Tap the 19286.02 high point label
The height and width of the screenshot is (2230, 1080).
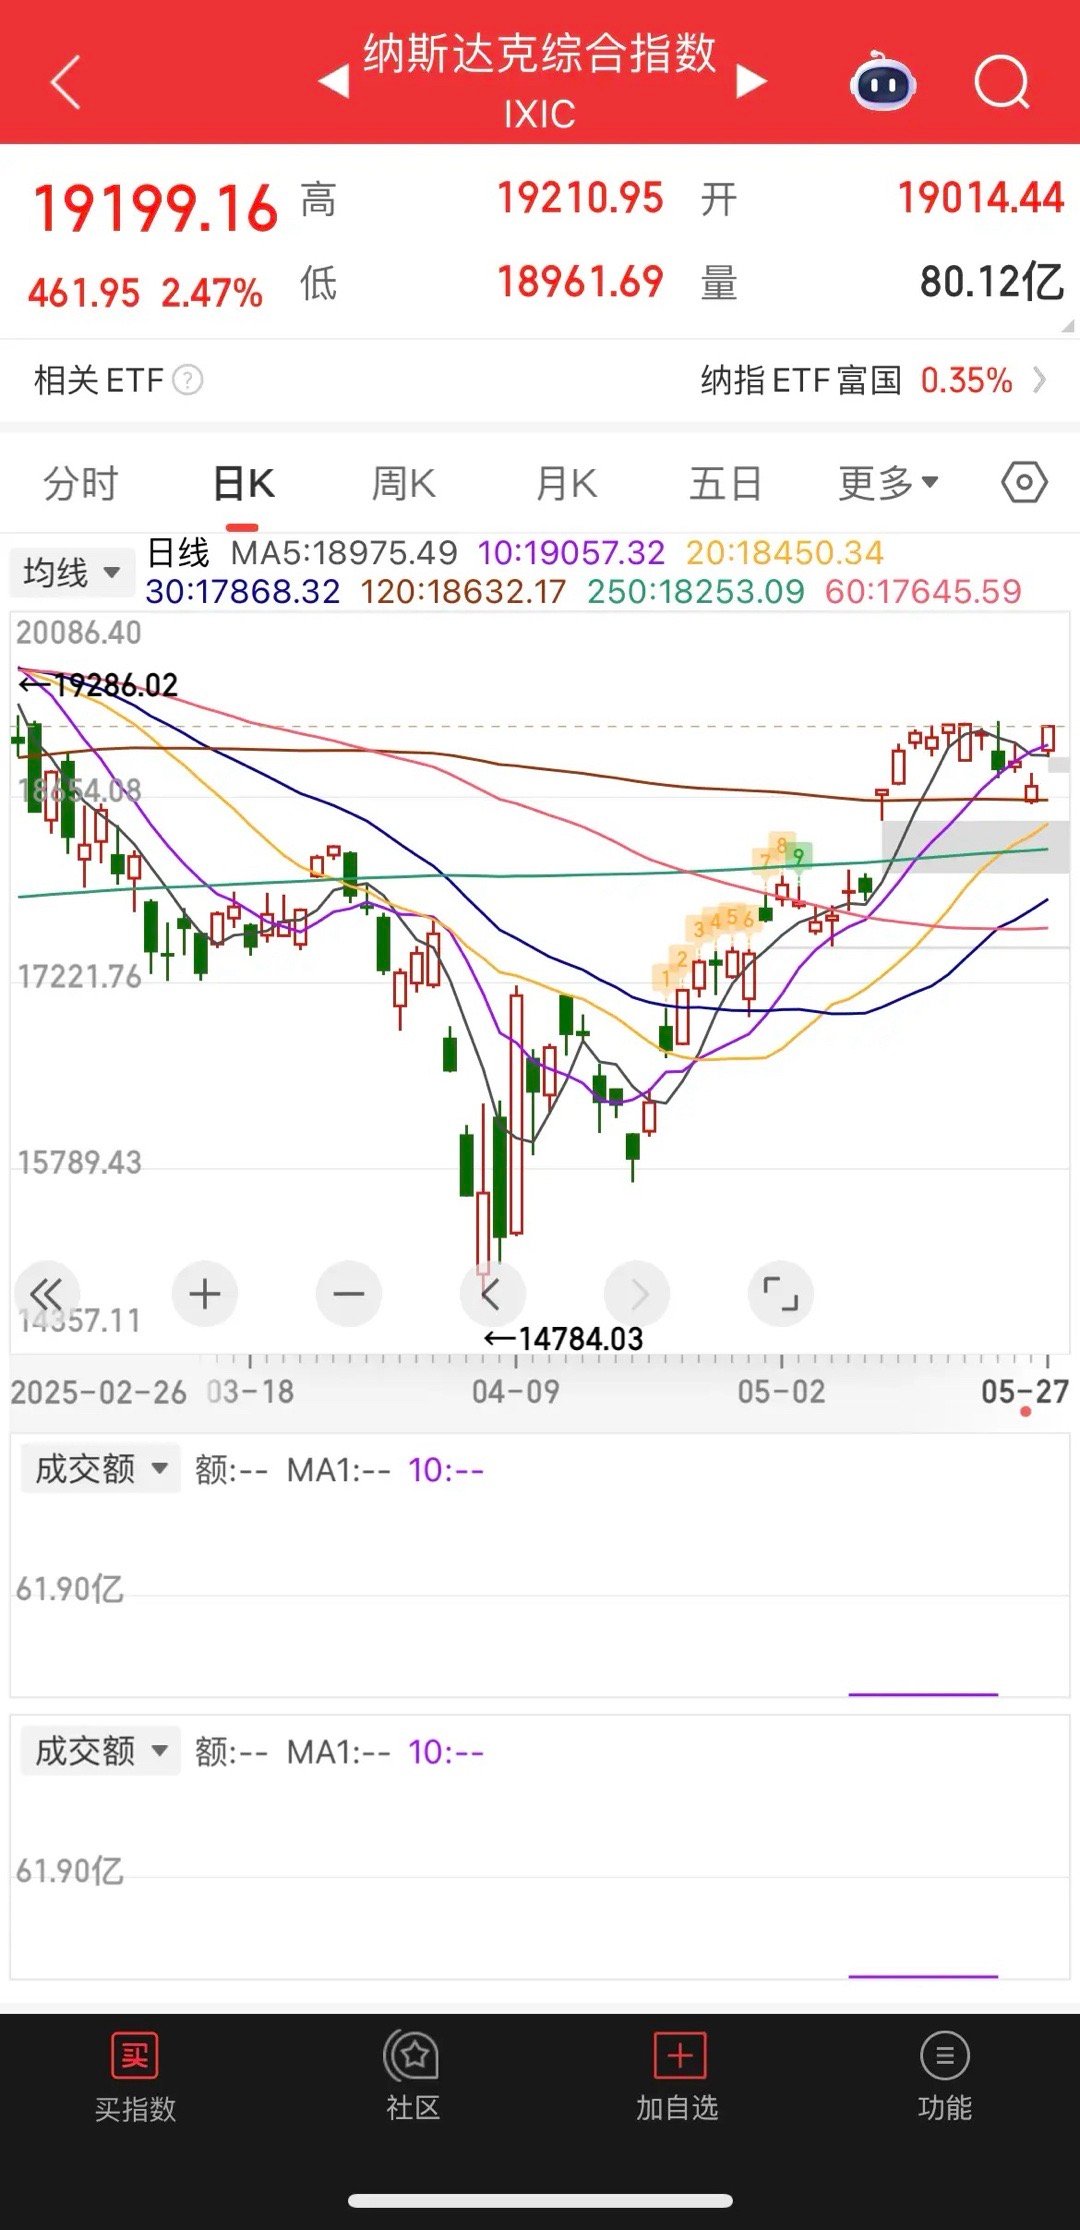[99, 685]
